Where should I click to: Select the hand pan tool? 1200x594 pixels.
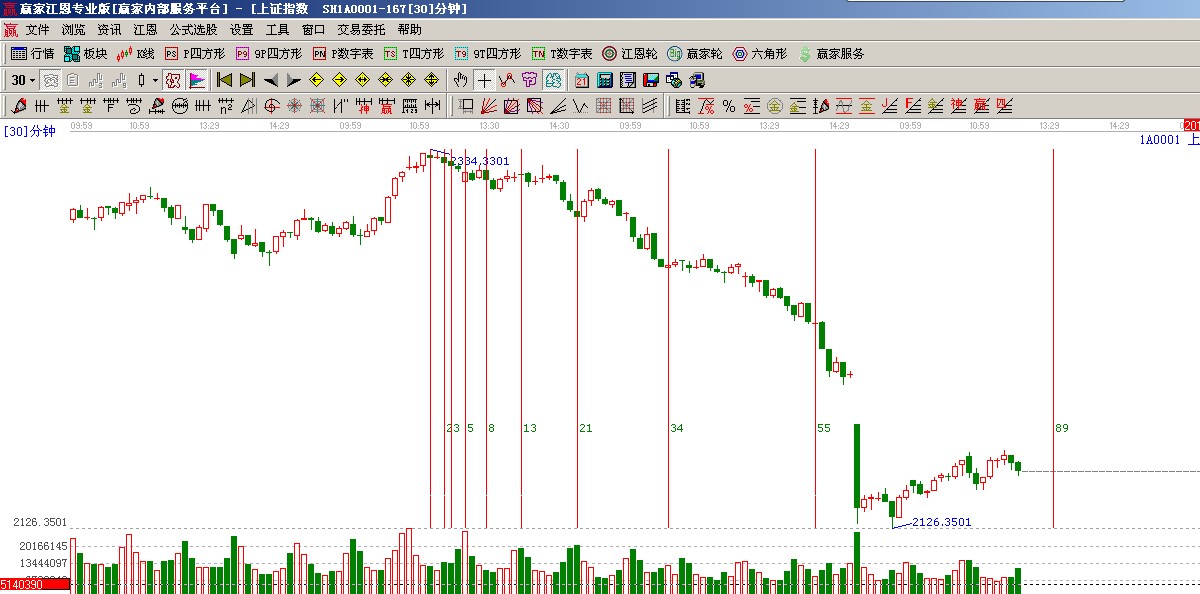(x=460, y=80)
